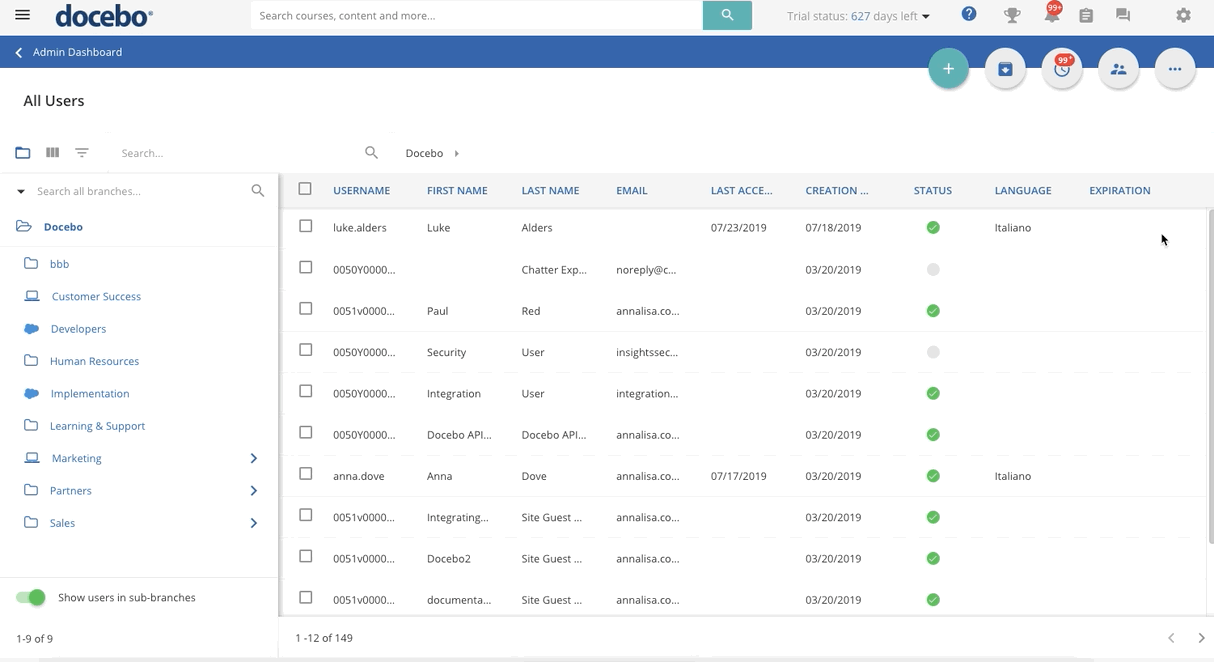Open the Implementation branch
Viewport: 1214px width, 662px height.
pyautogui.click(x=90, y=394)
